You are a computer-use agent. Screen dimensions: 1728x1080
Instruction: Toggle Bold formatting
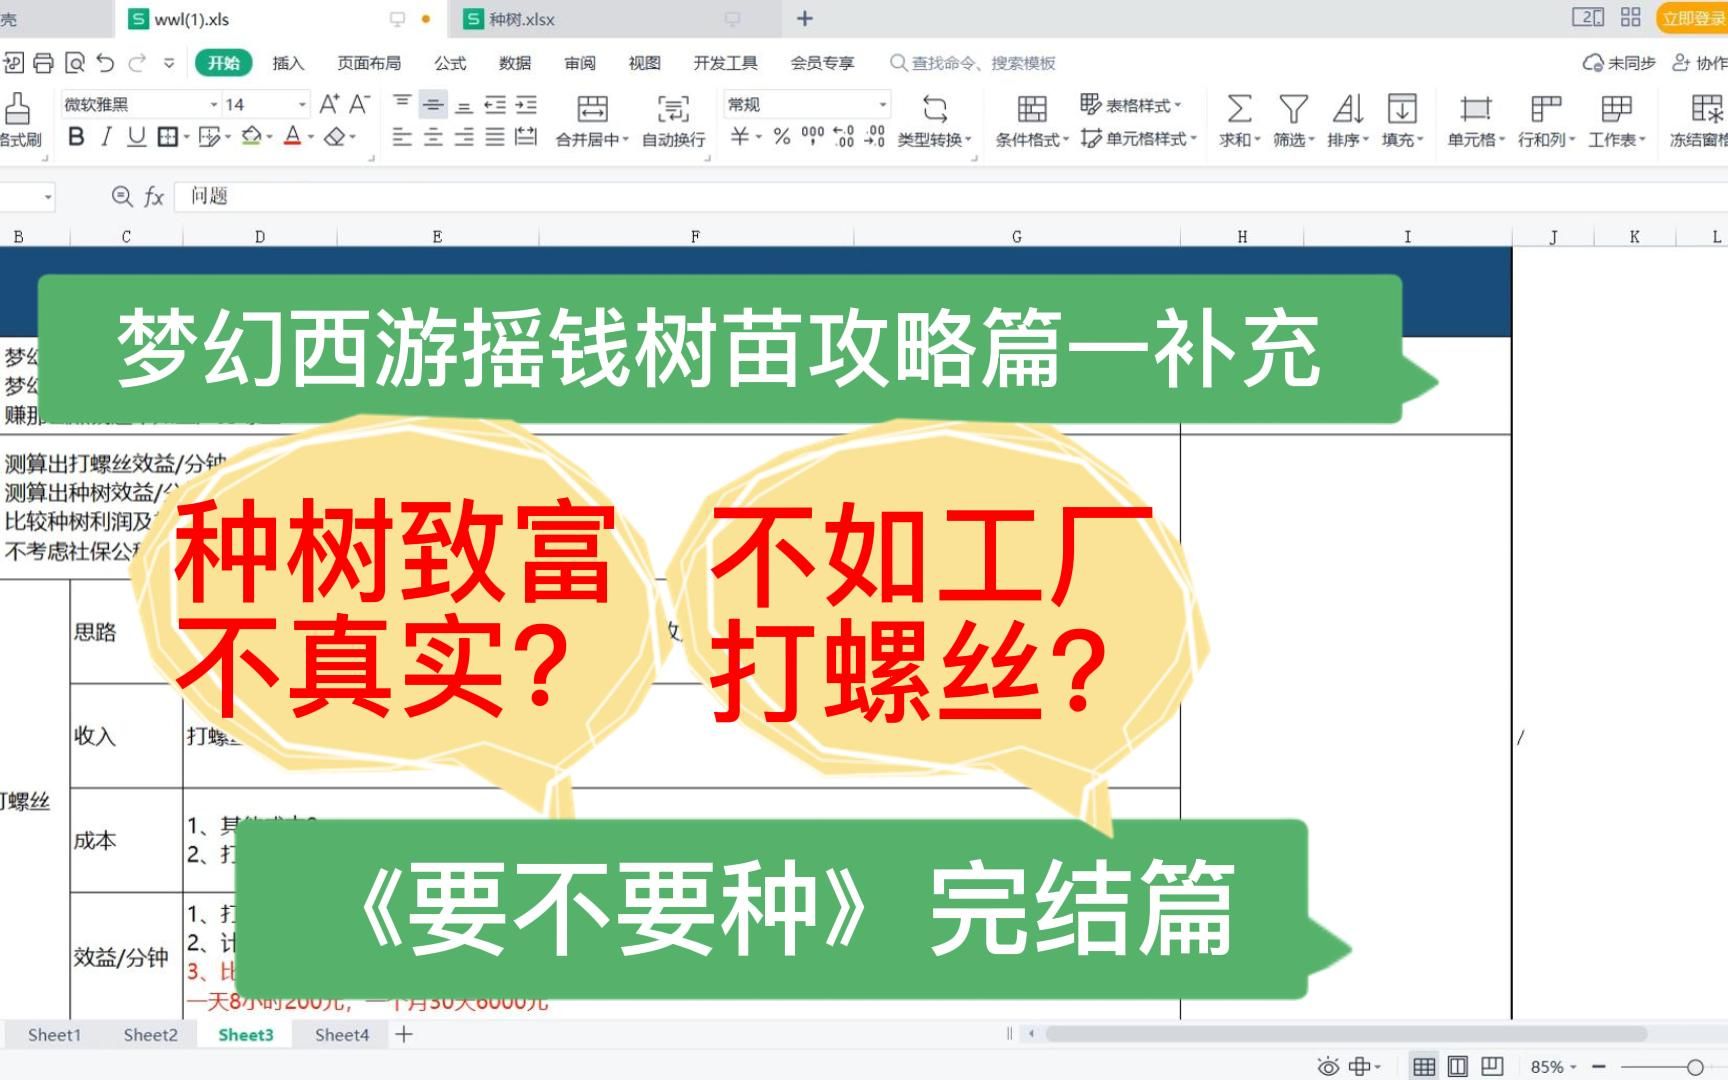76,136
